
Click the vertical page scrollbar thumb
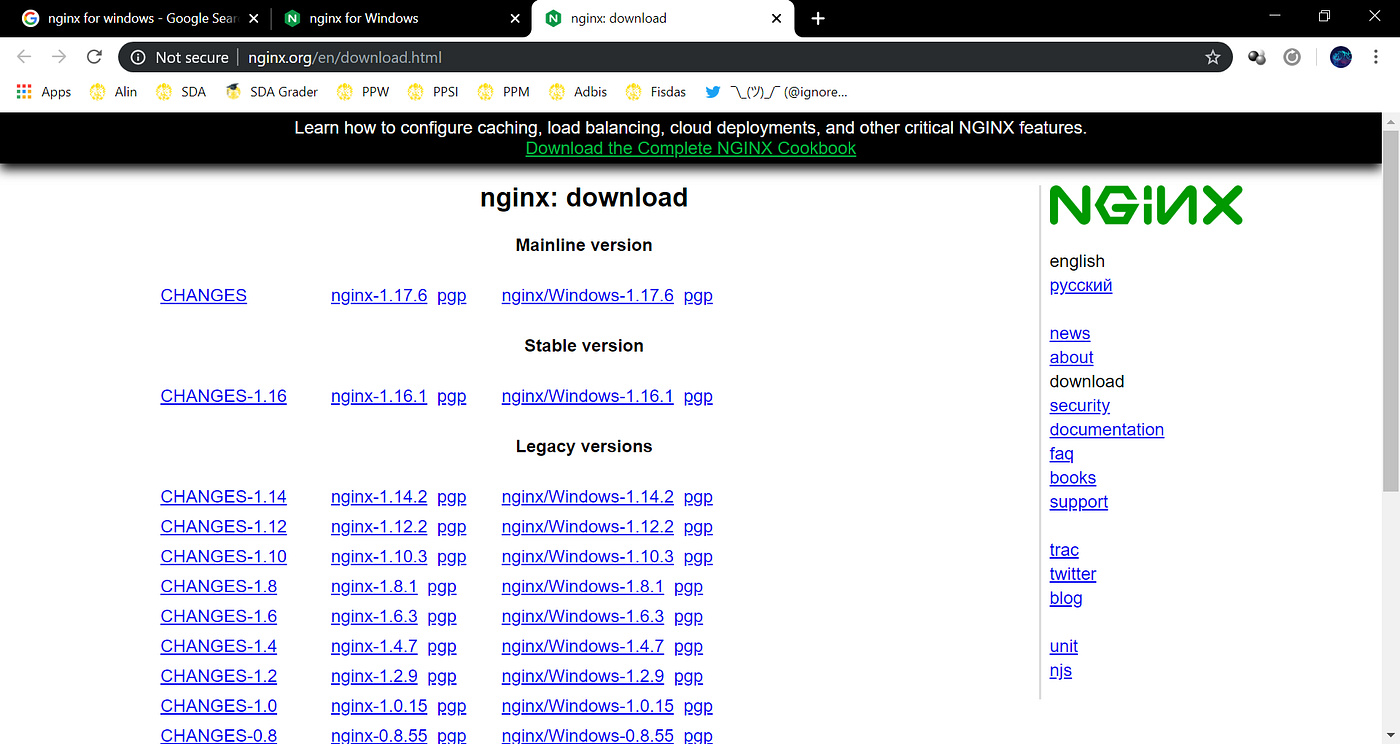(x=1390, y=310)
